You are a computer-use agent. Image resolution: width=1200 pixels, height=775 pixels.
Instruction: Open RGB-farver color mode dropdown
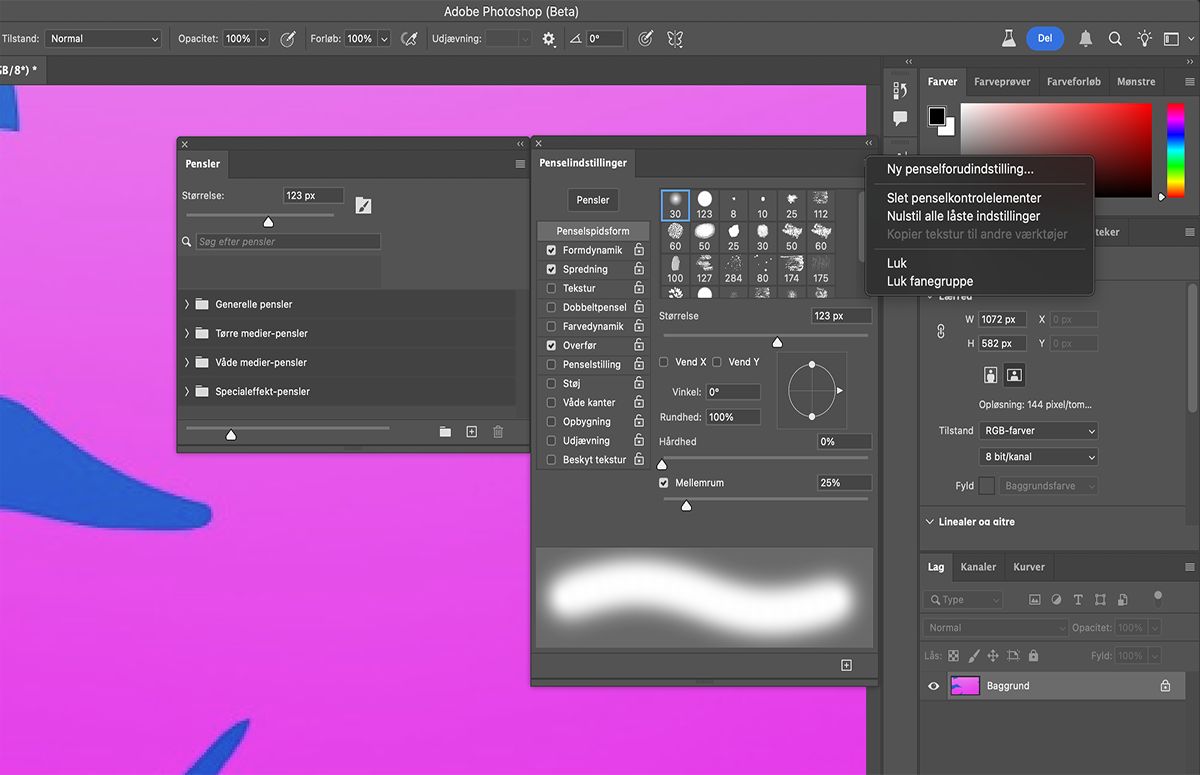1038,430
